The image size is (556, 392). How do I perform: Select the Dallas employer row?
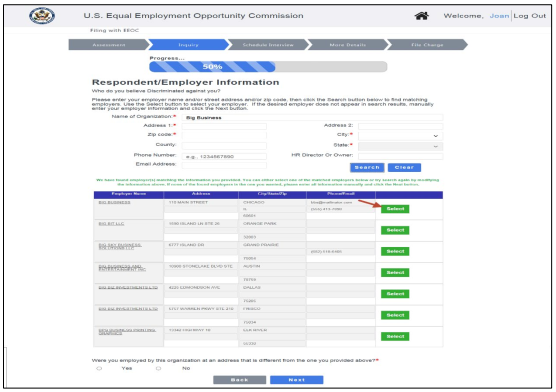[395, 294]
